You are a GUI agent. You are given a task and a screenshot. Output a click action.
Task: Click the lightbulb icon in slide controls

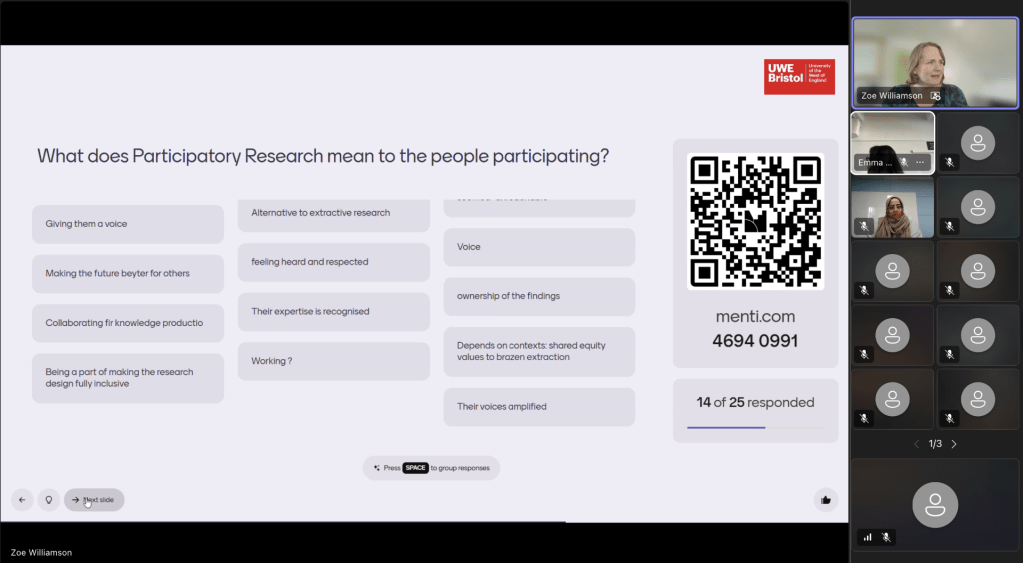[48, 500]
